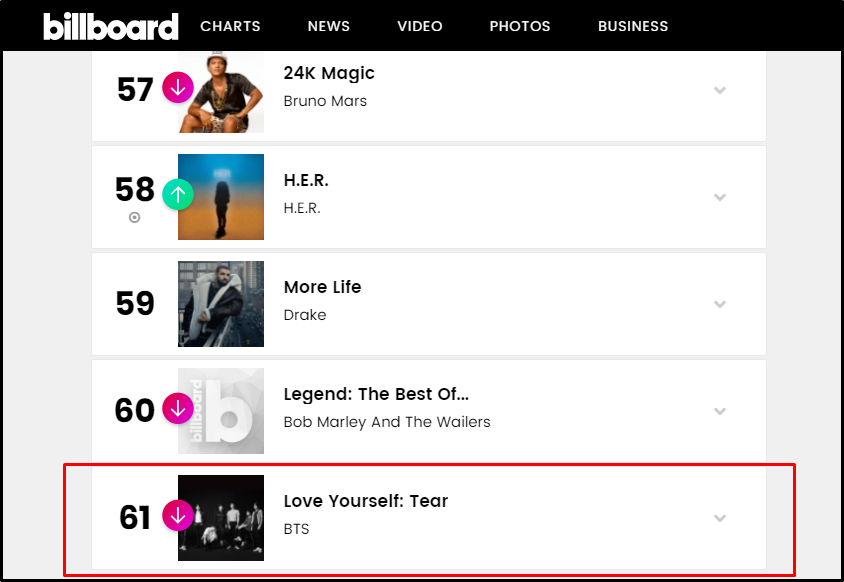Expand the Love Yourself: Tear entry
The image size is (844, 582).
click(719, 518)
